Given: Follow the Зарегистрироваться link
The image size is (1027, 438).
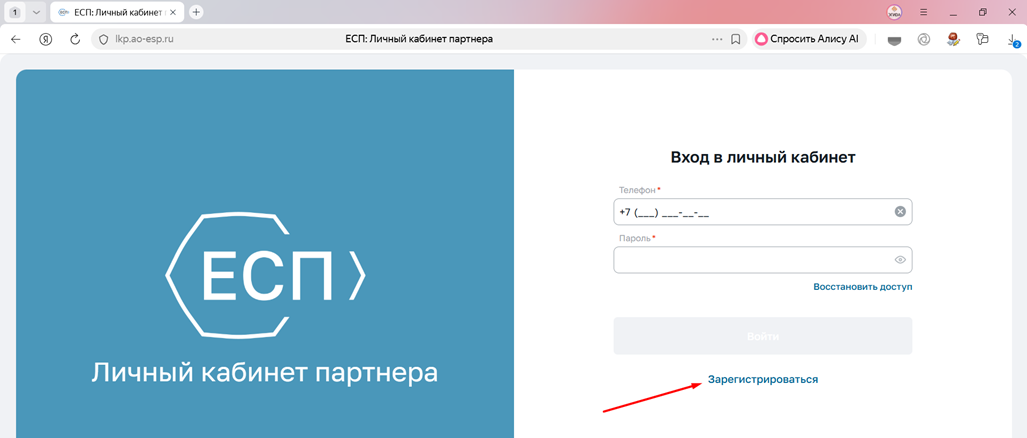Looking at the screenshot, I should pyautogui.click(x=762, y=379).
